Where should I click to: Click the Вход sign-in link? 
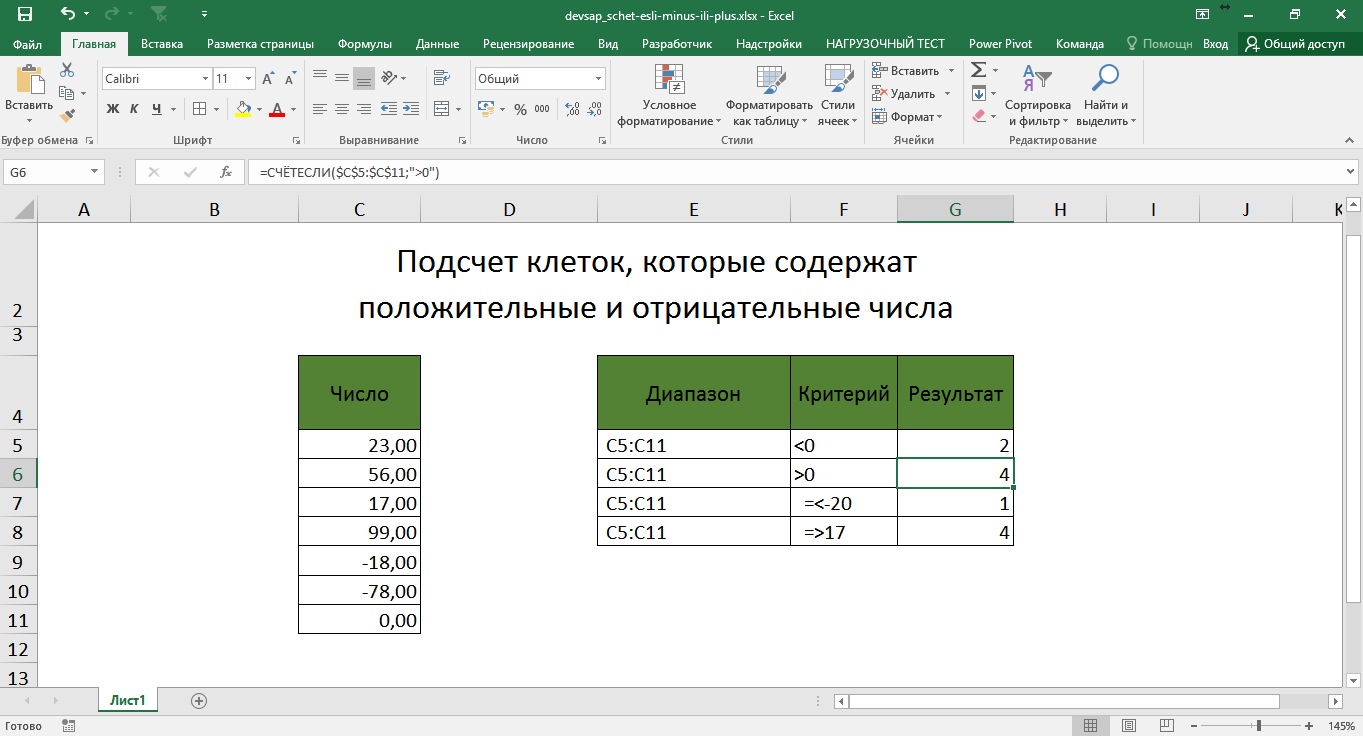click(x=1215, y=44)
